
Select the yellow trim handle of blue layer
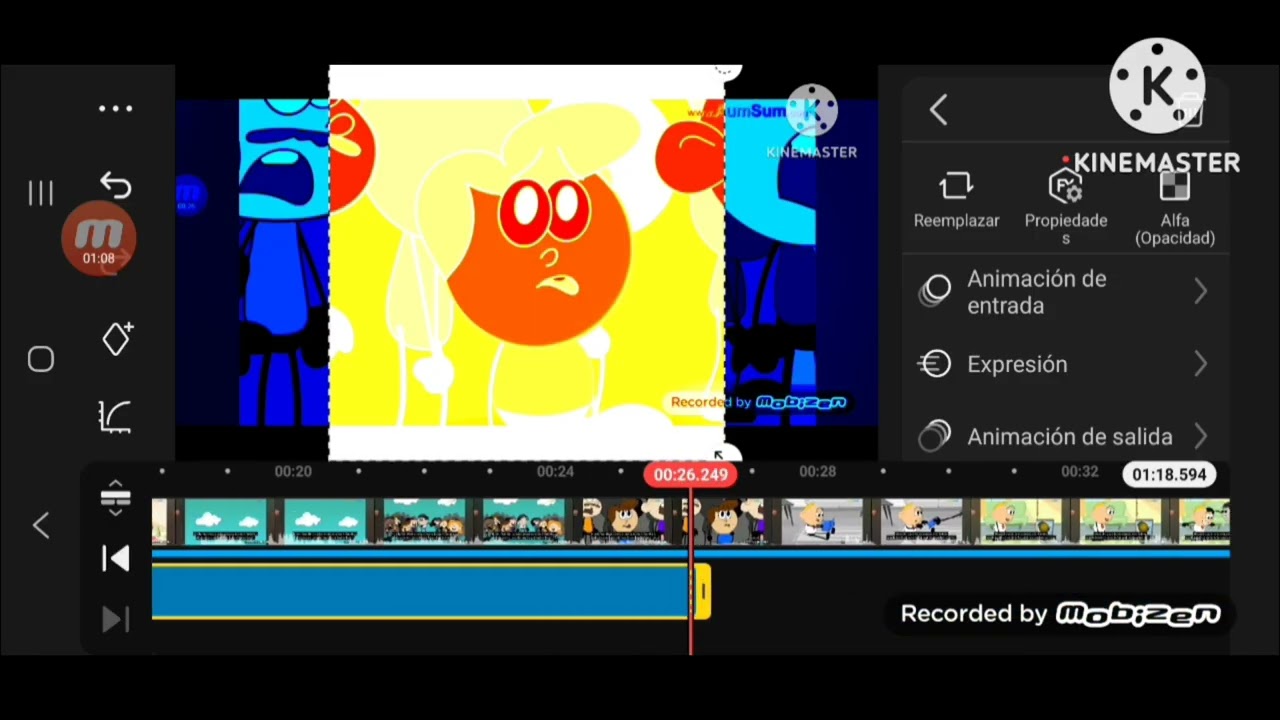[x=703, y=592]
